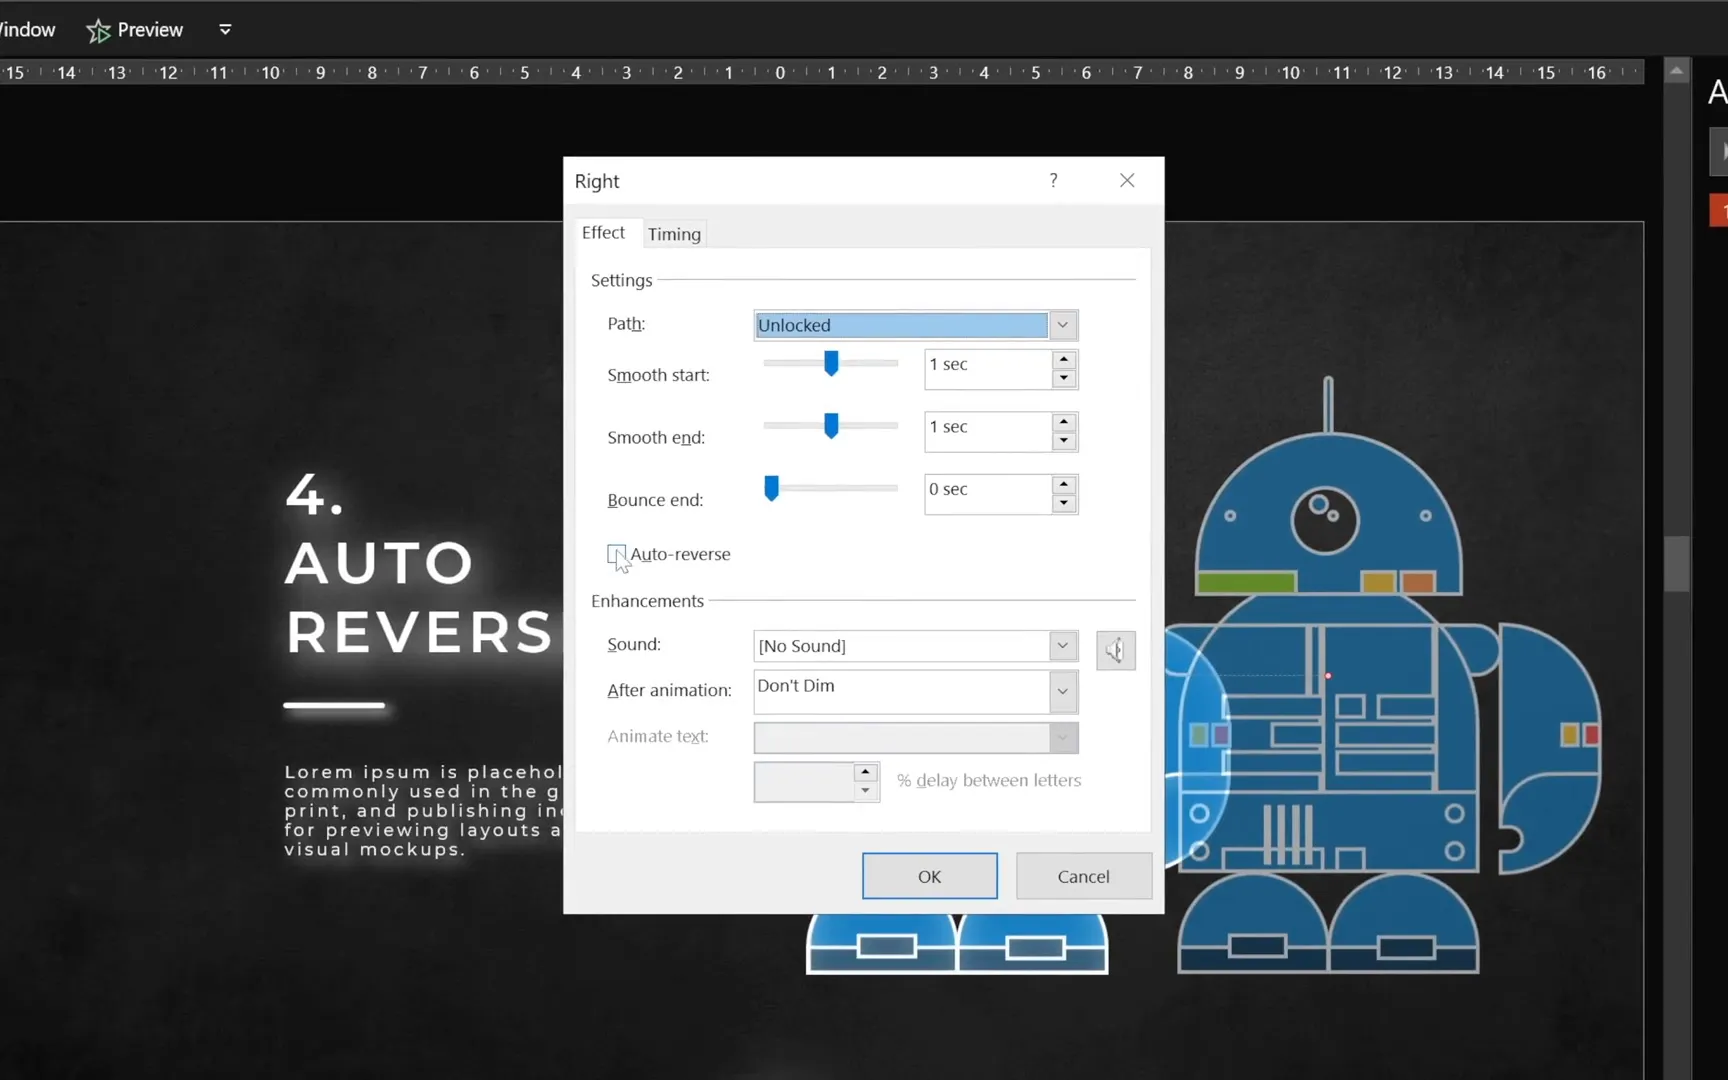The width and height of the screenshot is (1728, 1080).
Task: Increase Smooth start seconds with up arrow
Action: click(x=1064, y=359)
